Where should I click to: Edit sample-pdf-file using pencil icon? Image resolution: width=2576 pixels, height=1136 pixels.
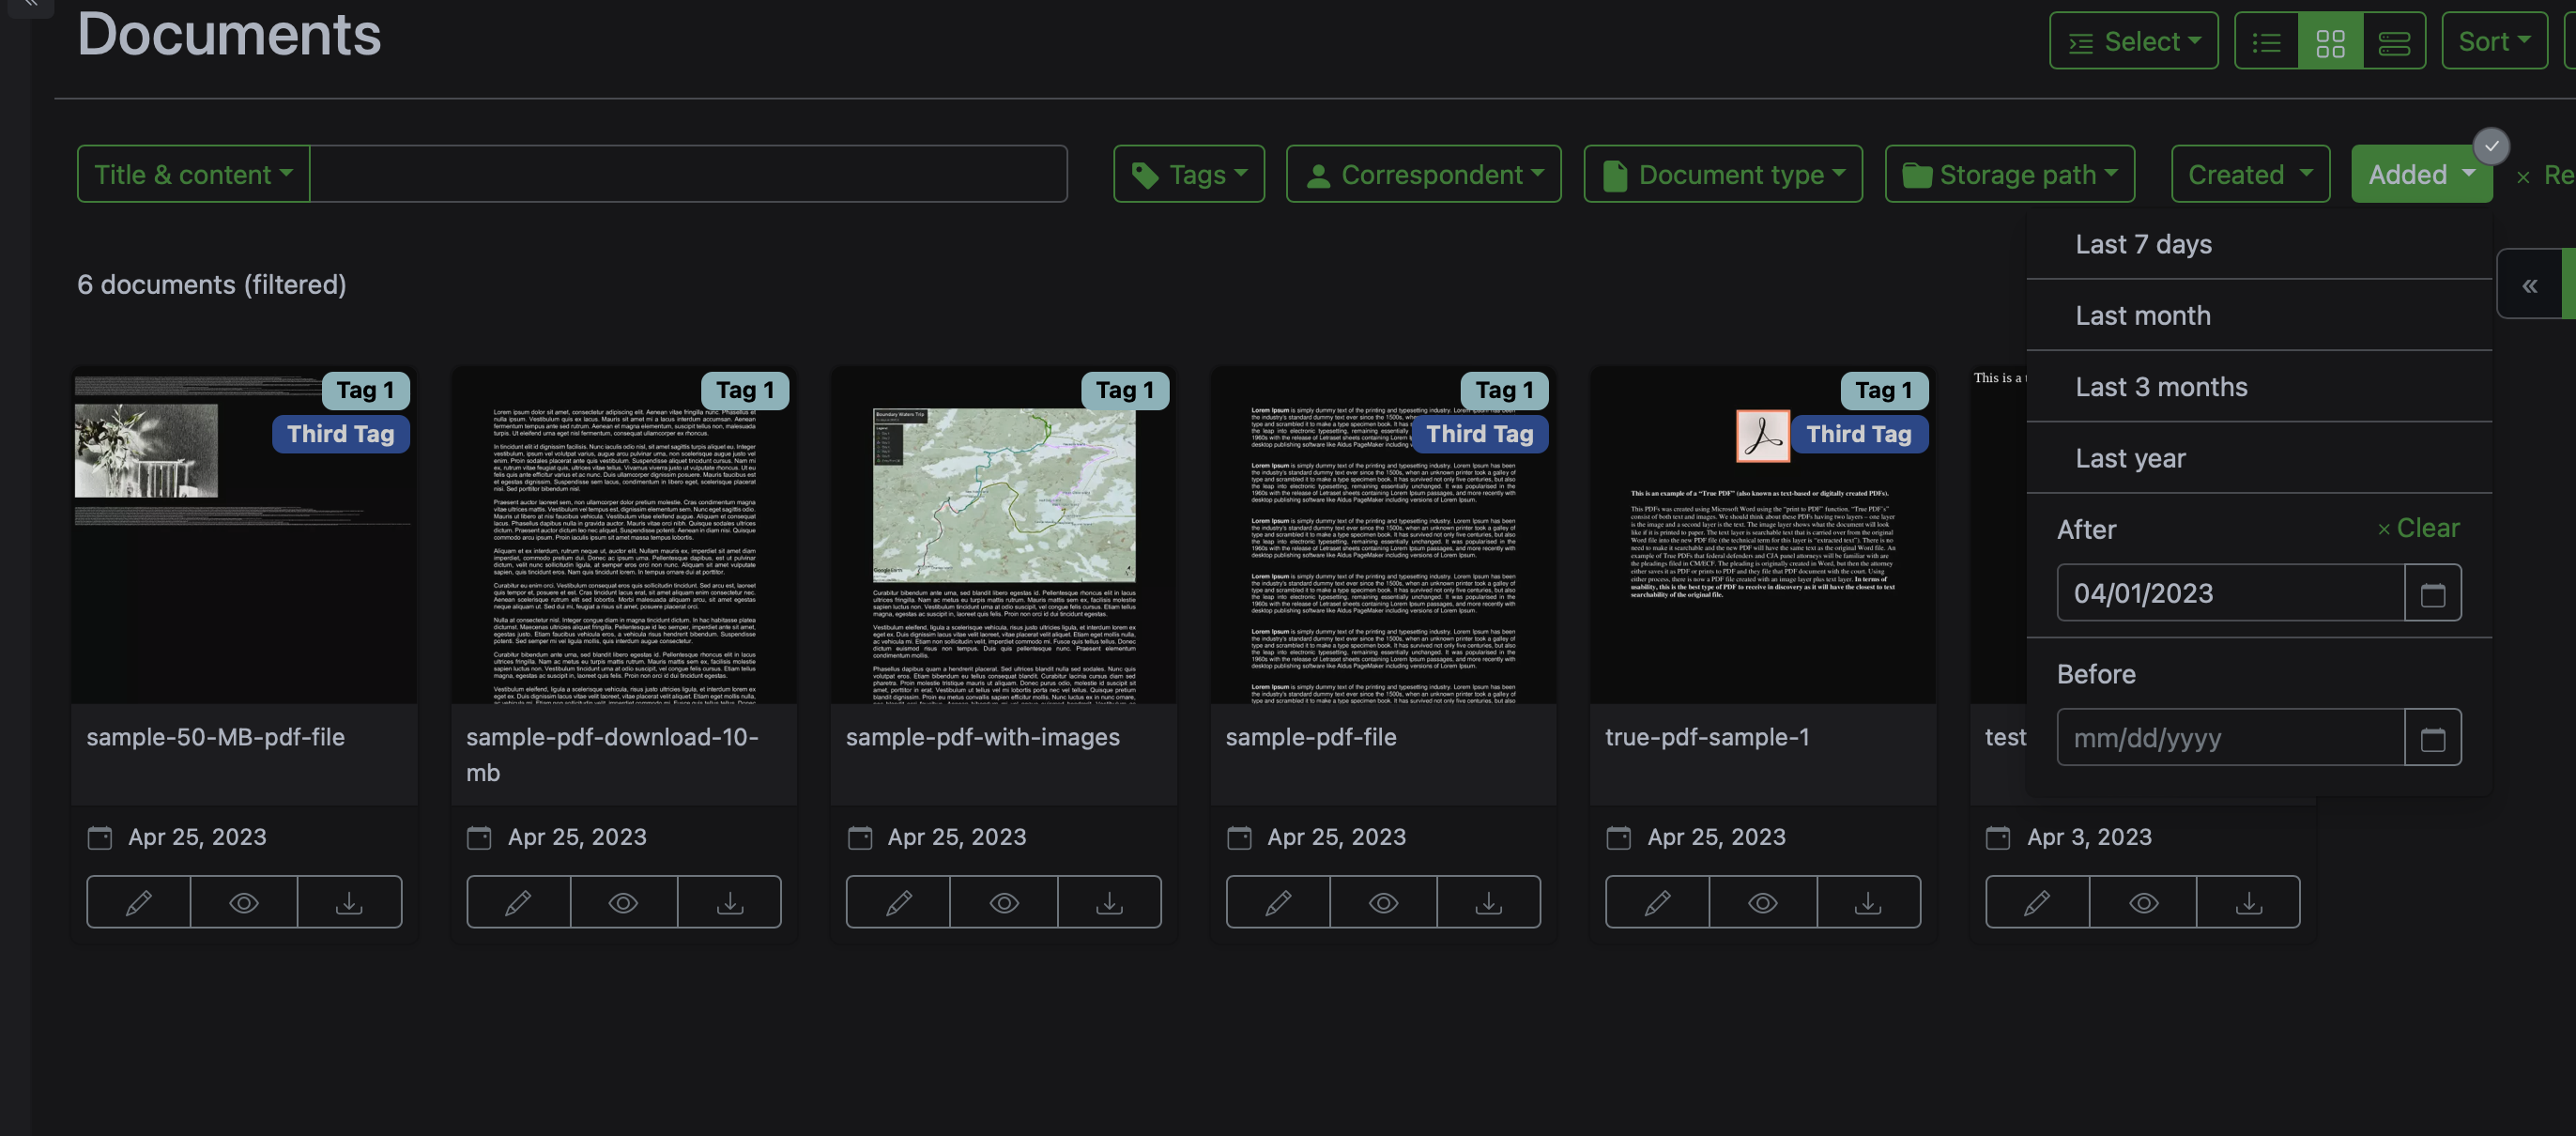[1277, 902]
